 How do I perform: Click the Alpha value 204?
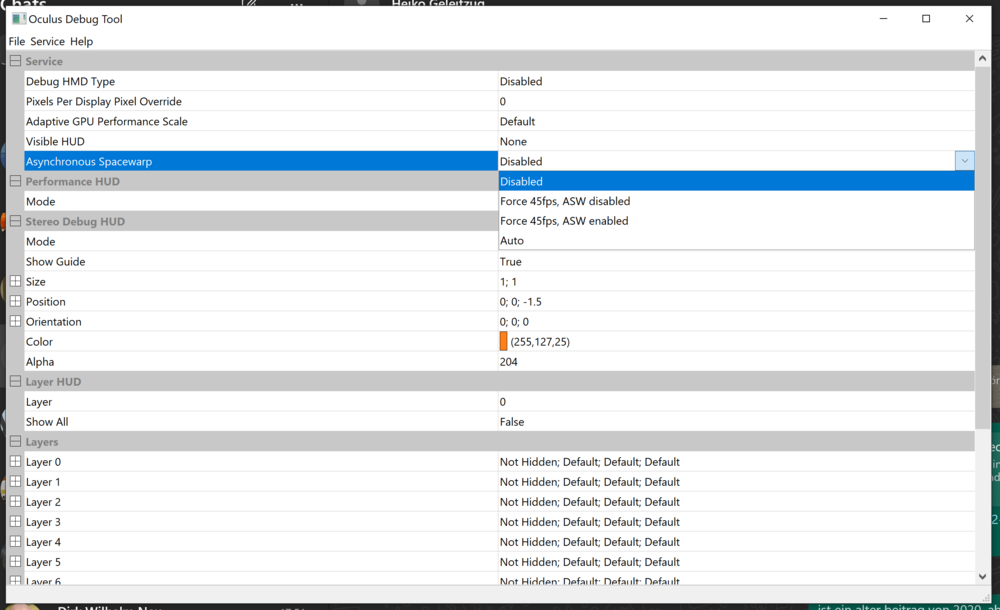[509, 362]
